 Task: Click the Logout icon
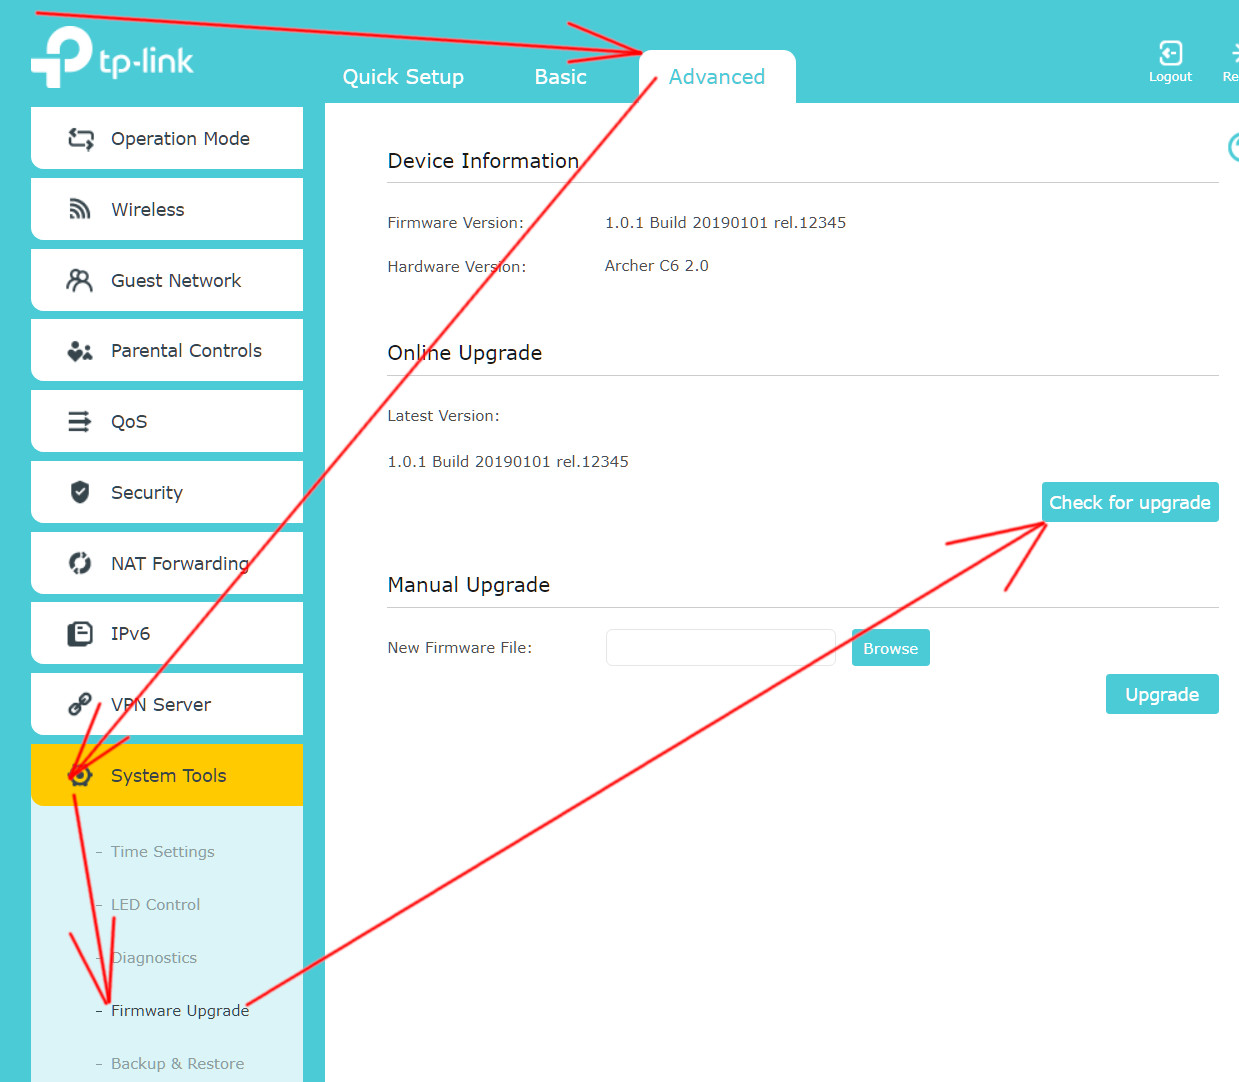pos(1170,54)
